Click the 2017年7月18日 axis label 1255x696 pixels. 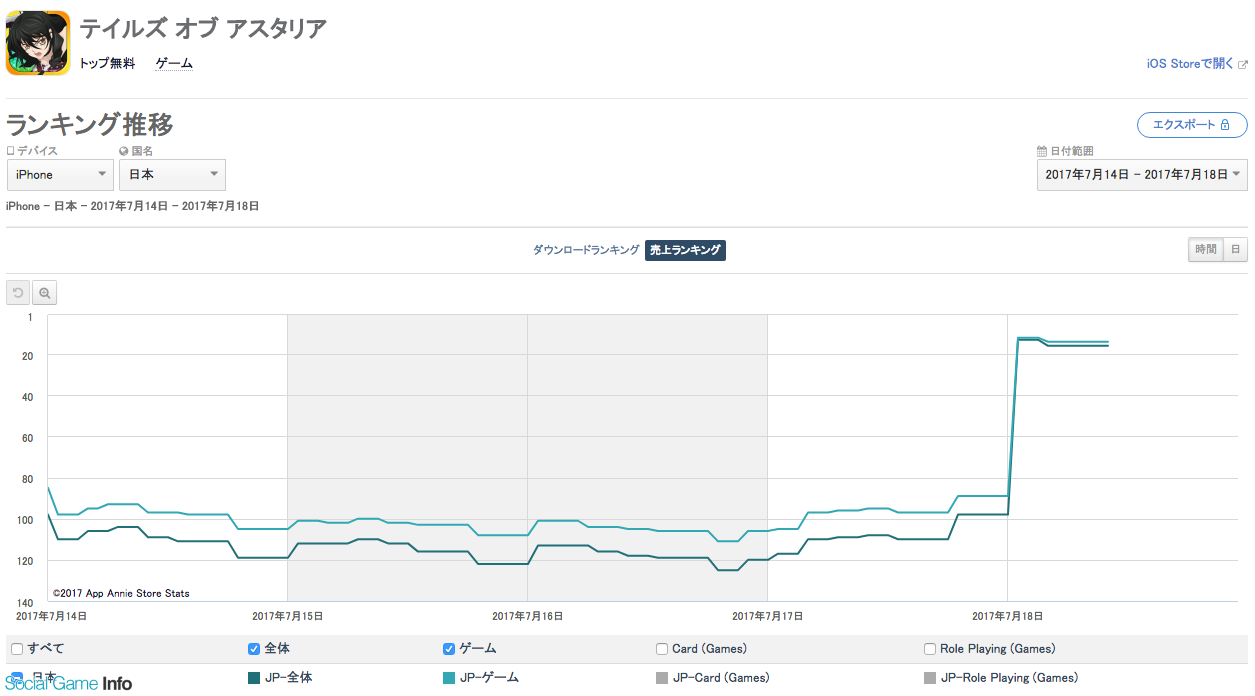[x=1007, y=616]
